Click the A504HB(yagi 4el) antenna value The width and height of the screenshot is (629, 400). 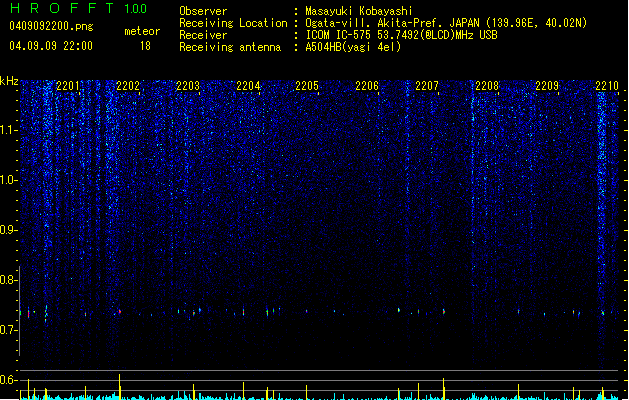pyautogui.click(x=353, y=47)
